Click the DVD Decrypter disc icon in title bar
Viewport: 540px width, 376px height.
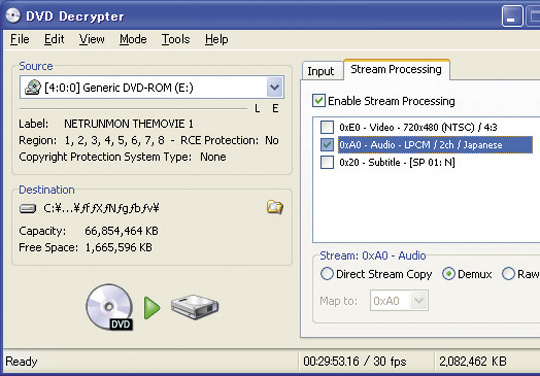13,16
